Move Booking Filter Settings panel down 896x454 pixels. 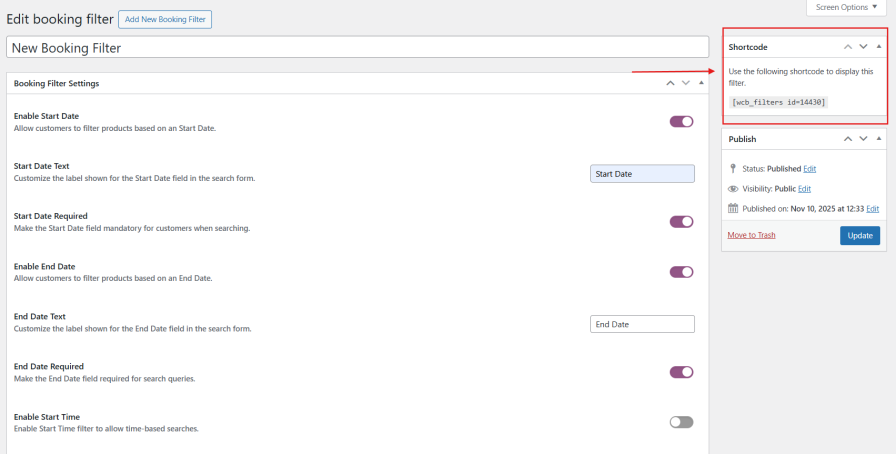pos(685,83)
